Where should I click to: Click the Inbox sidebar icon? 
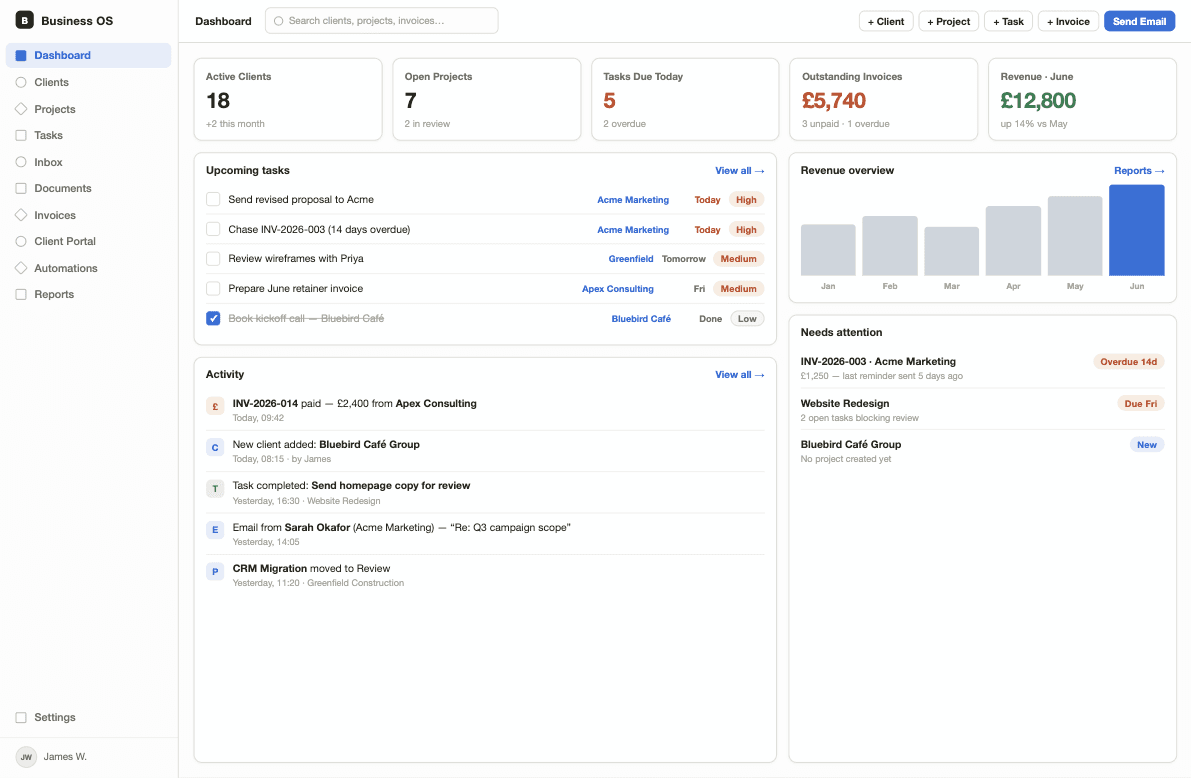click(21, 162)
